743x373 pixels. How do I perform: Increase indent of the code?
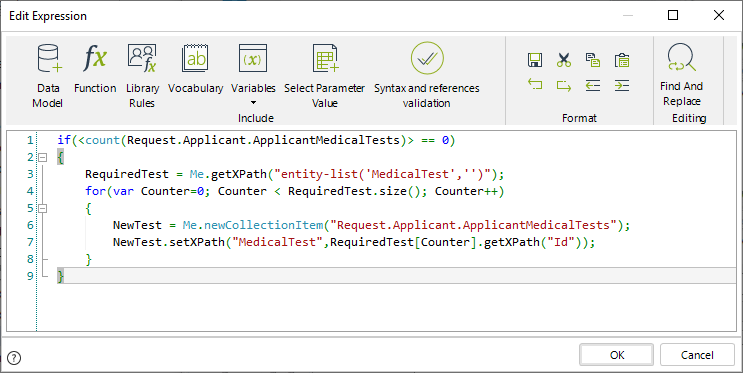click(622, 85)
